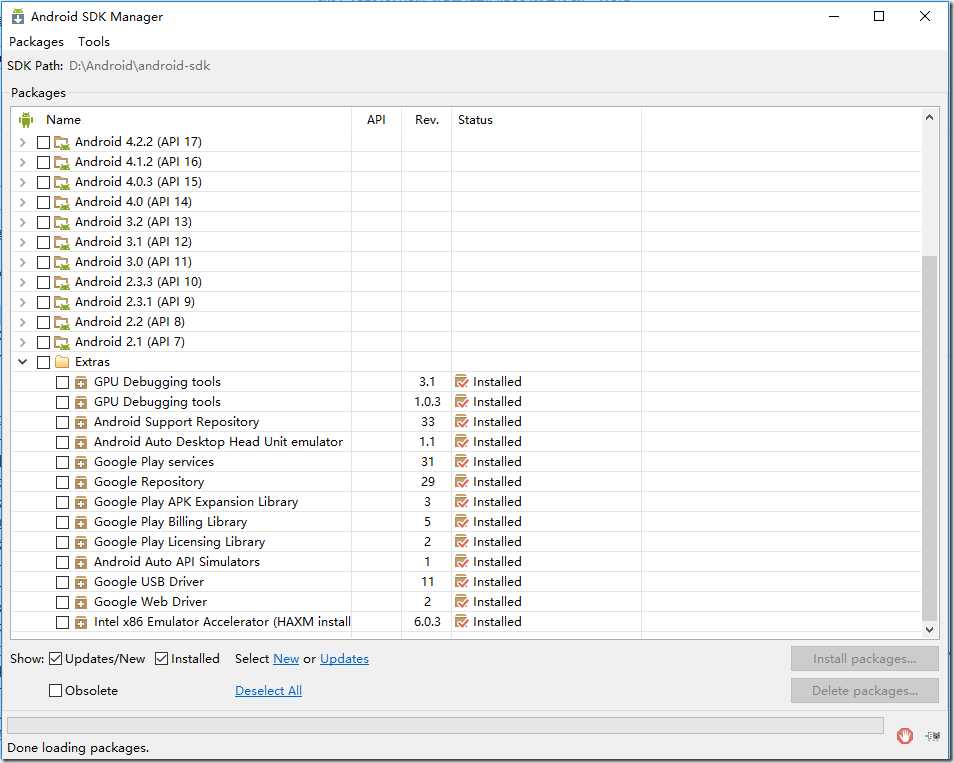Click the Android 4.2.2 (API 17) folder icon
Viewport: 954px width, 763px height.
[x=62, y=142]
